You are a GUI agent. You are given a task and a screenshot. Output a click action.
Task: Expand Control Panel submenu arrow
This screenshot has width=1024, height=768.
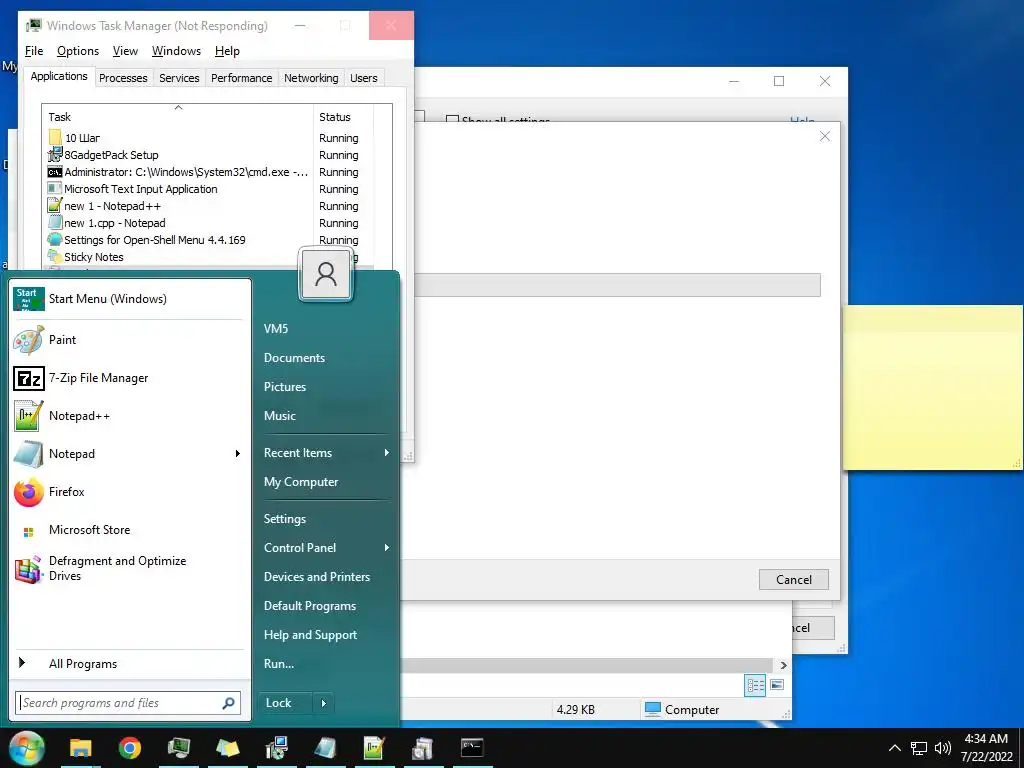click(x=387, y=547)
